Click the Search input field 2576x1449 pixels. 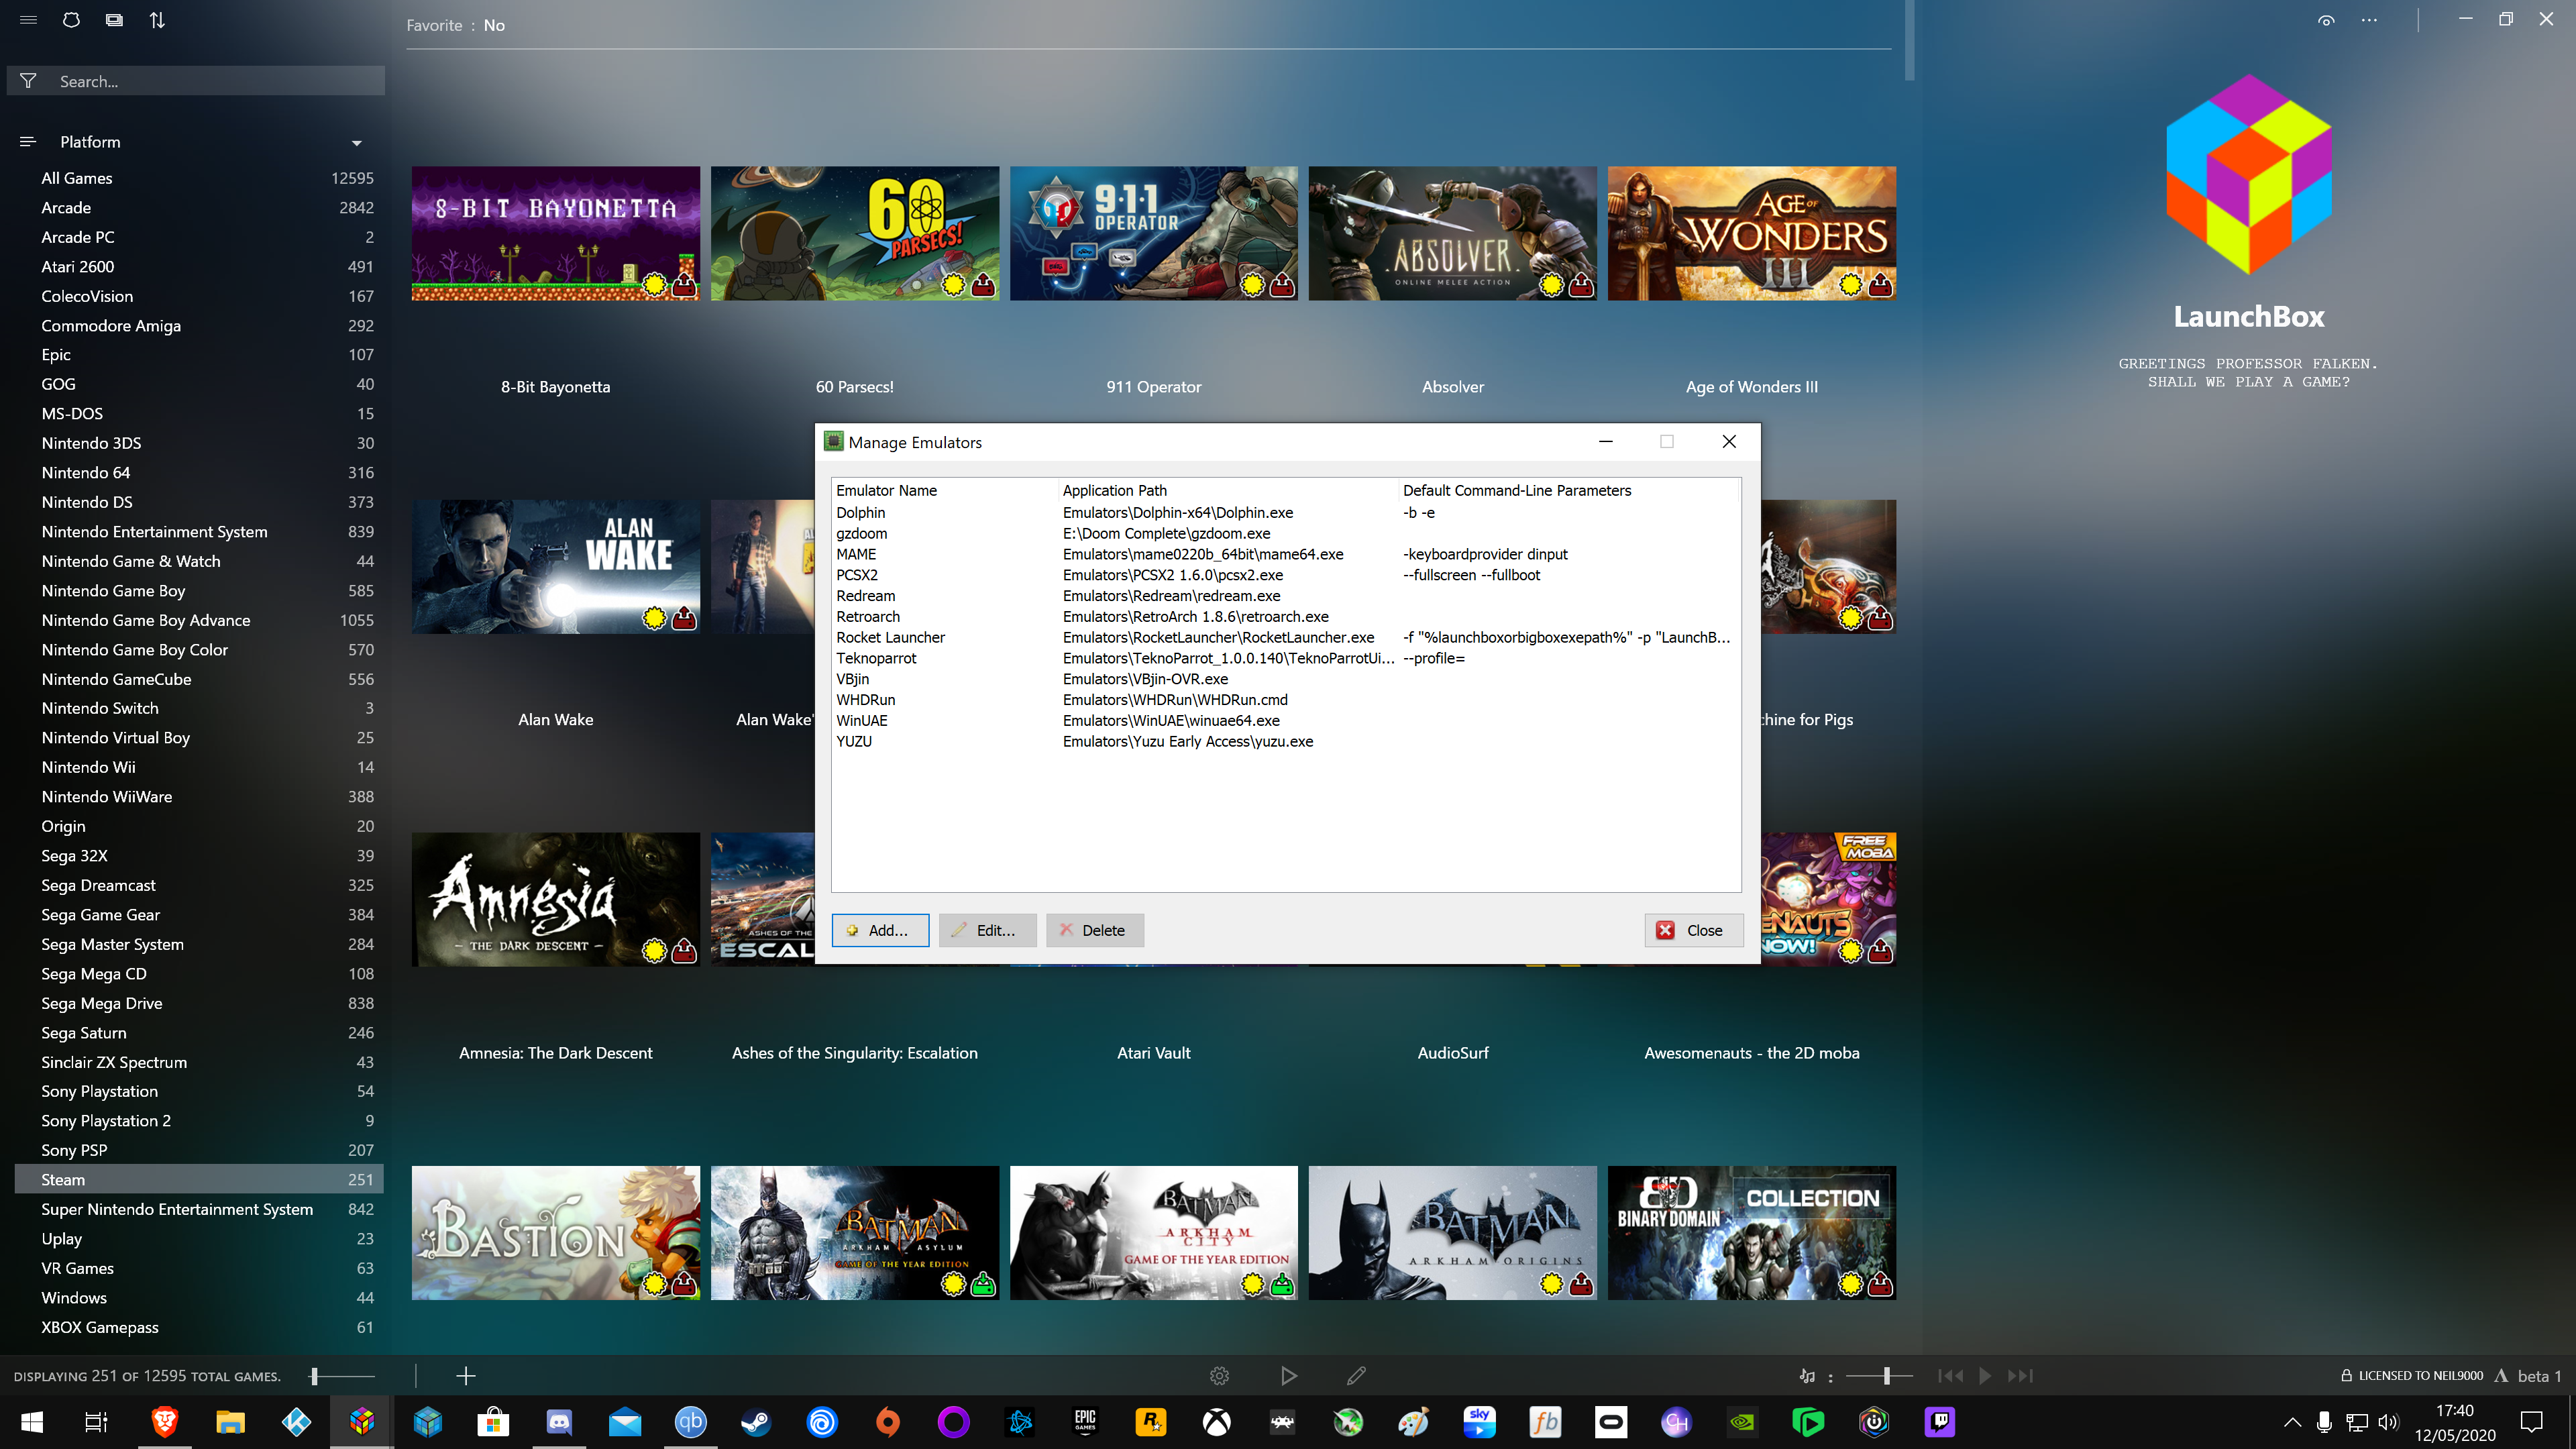pos(196,81)
